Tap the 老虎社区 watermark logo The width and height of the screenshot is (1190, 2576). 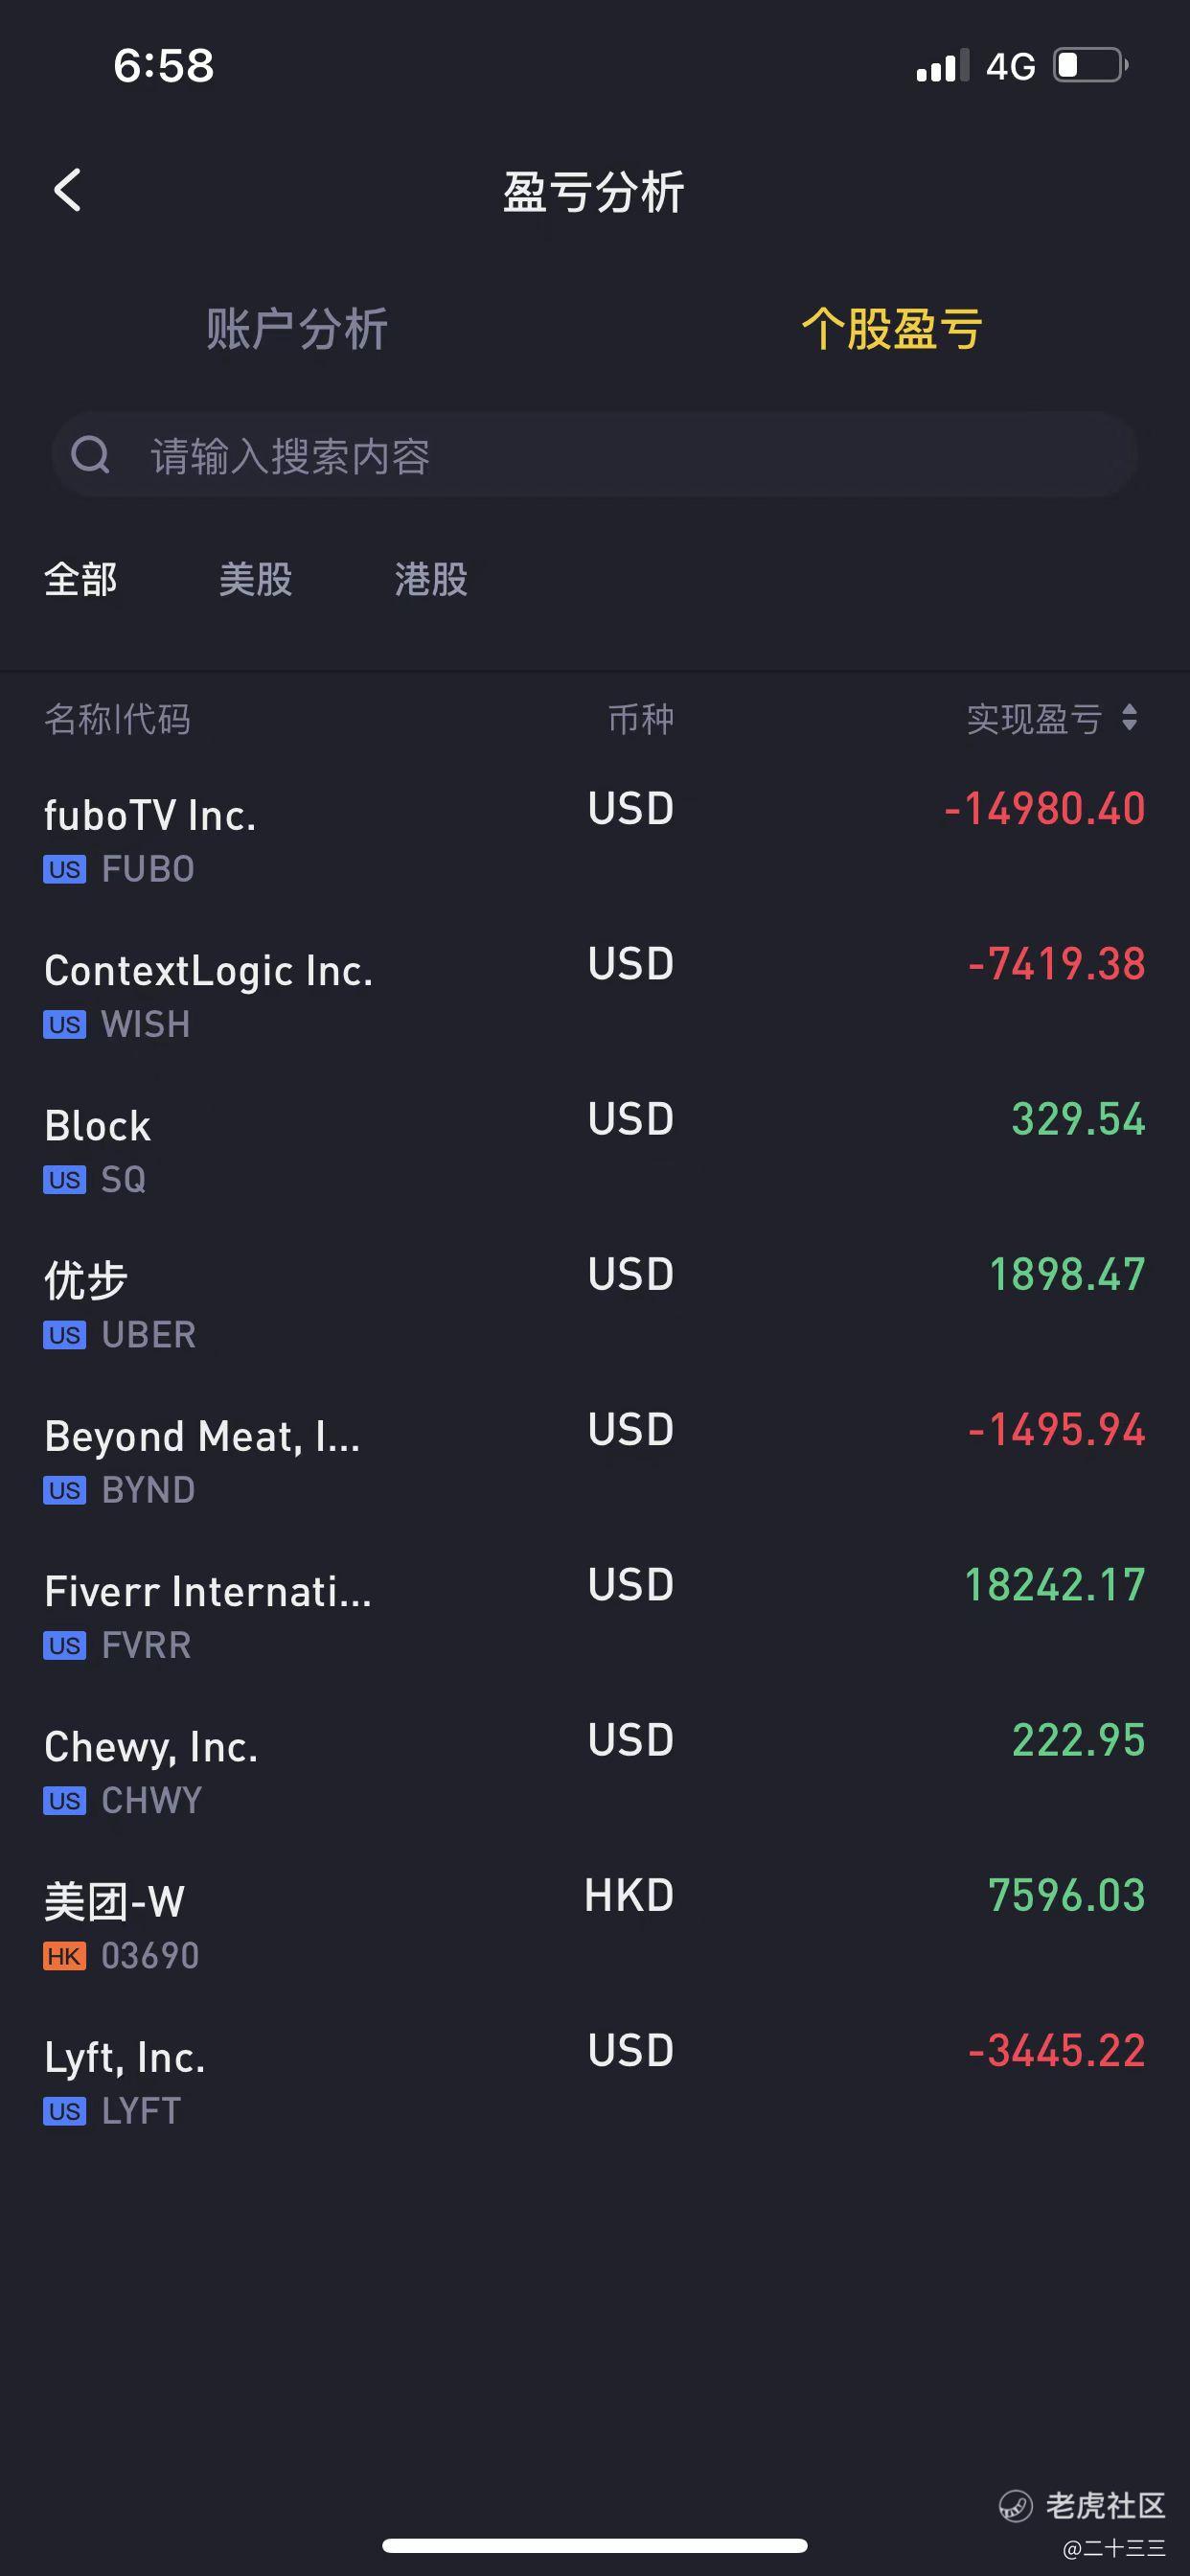[x=1082, y=2506]
